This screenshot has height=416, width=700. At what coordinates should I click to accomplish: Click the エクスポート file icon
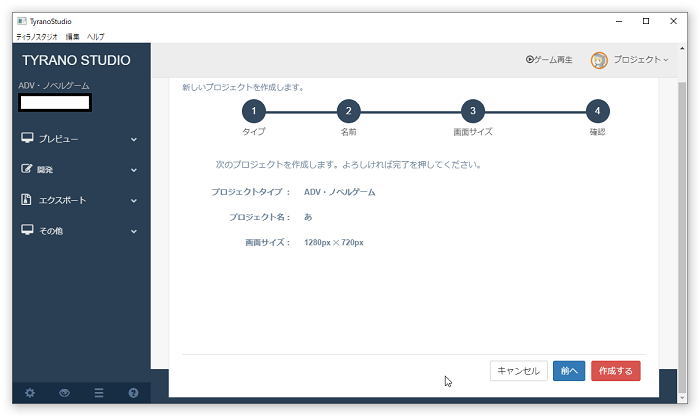click(x=27, y=200)
